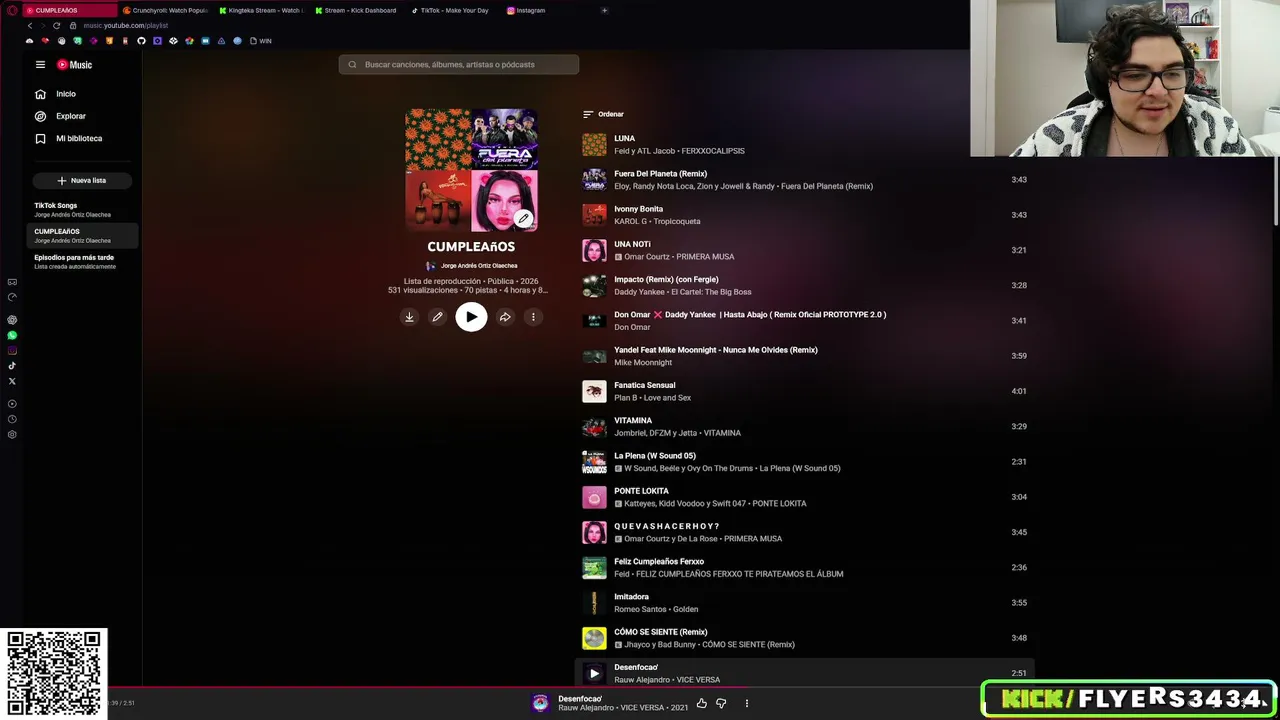Open Instagram in the browser sidebar
Viewport: 1280px width, 720px height.
[x=12, y=351]
